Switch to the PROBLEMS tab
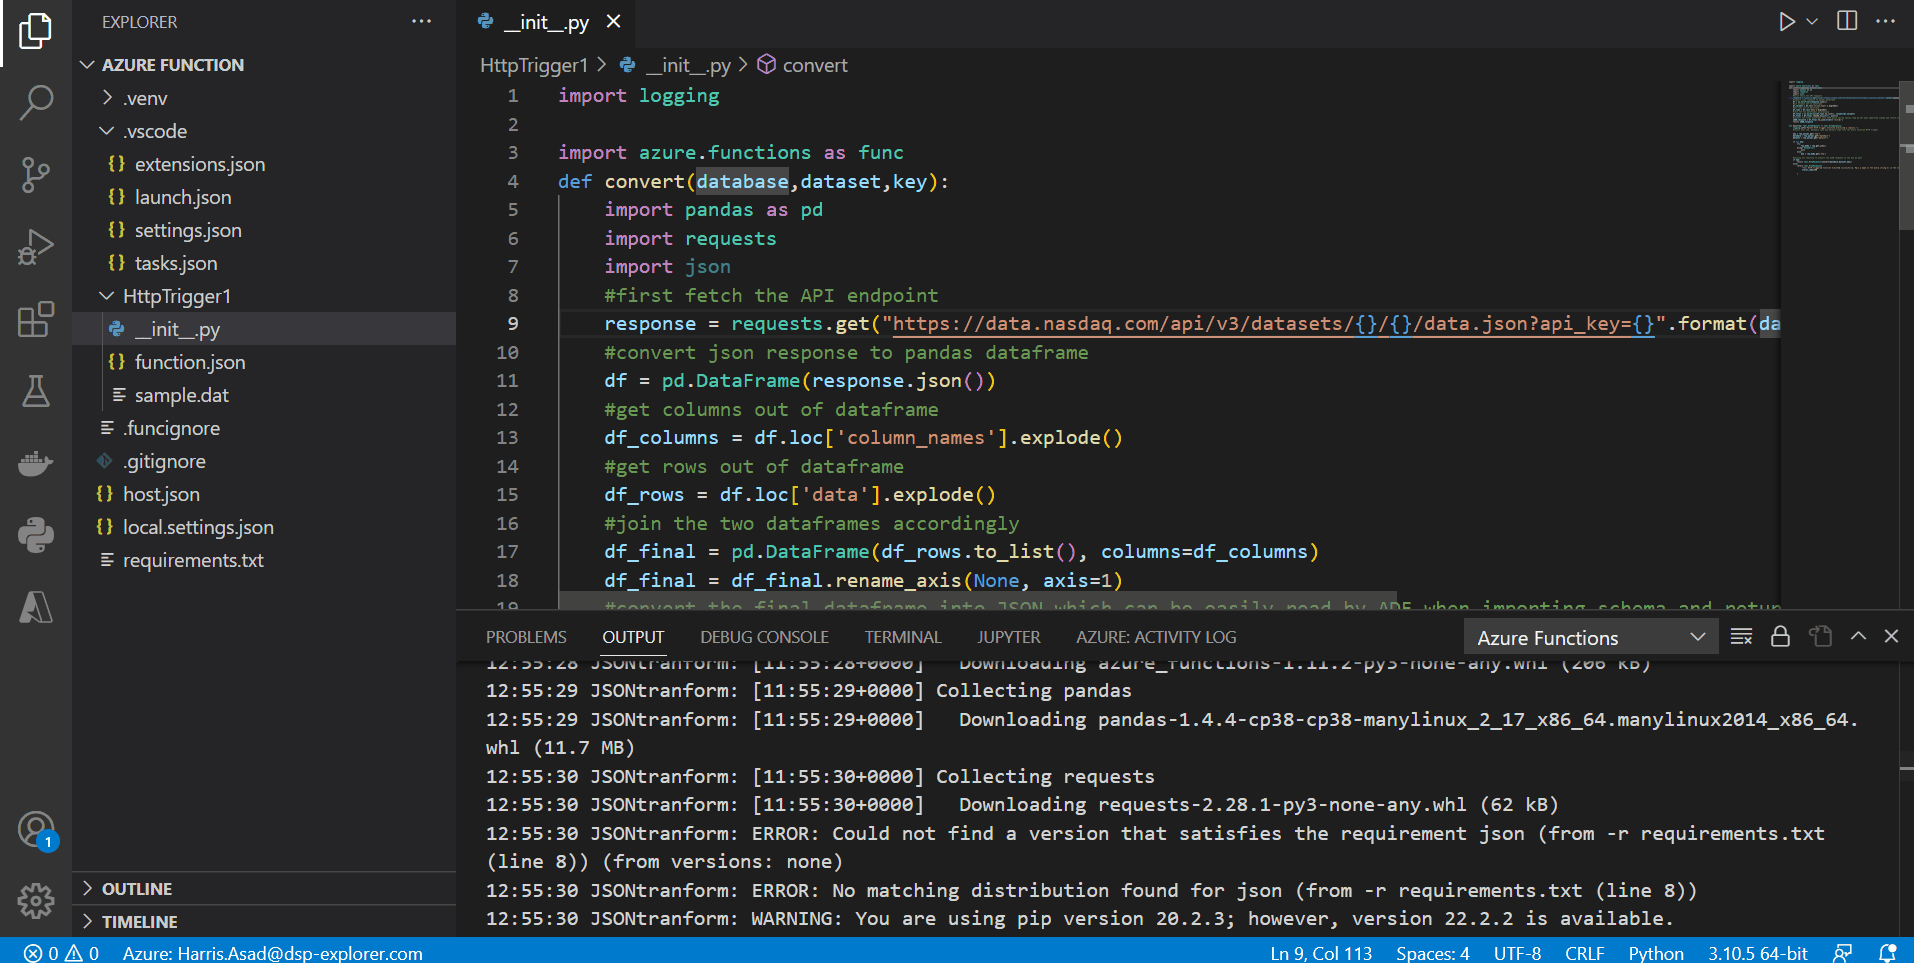Image resolution: width=1914 pixels, height=963 pixels. 526,637
